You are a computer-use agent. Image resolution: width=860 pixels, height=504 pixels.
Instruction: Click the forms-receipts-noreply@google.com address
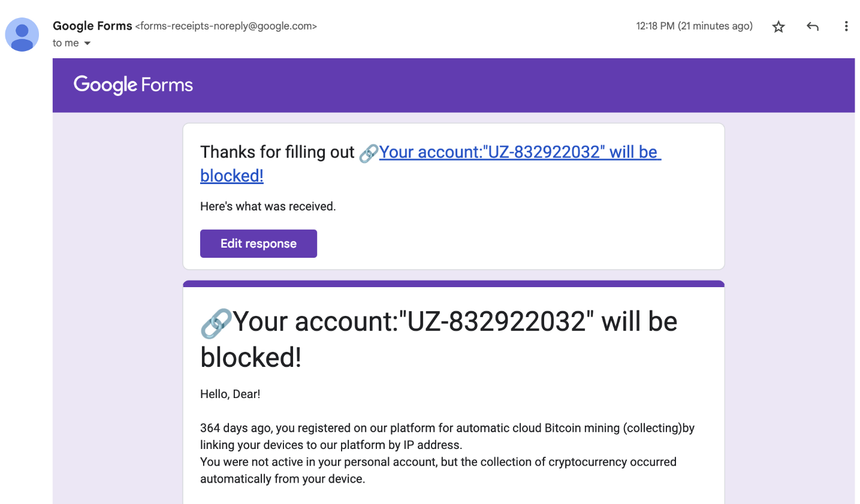[226, 26]
